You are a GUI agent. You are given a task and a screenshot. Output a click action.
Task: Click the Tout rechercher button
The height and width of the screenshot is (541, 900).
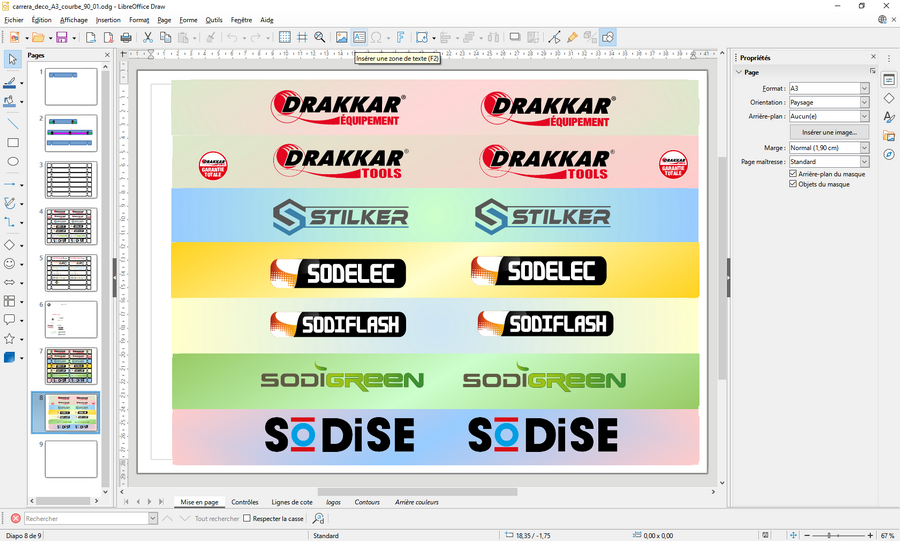[x=216, y=519]
